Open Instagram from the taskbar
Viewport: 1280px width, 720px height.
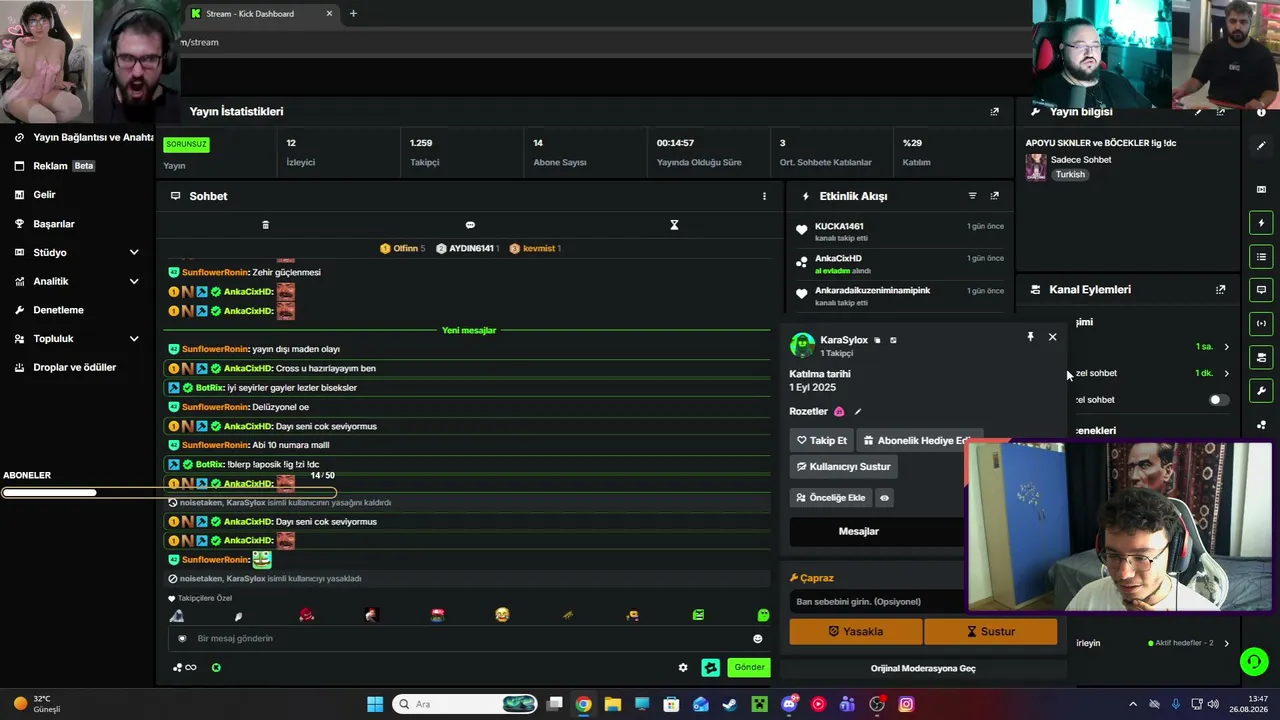[x=906, y=704]
